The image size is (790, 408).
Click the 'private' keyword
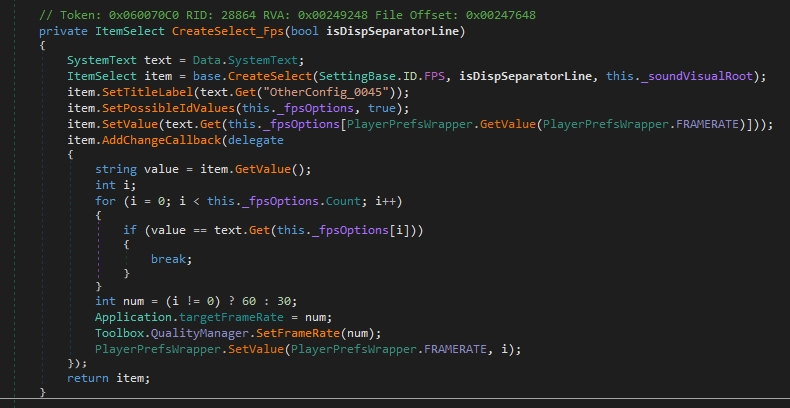pos(63,31)
